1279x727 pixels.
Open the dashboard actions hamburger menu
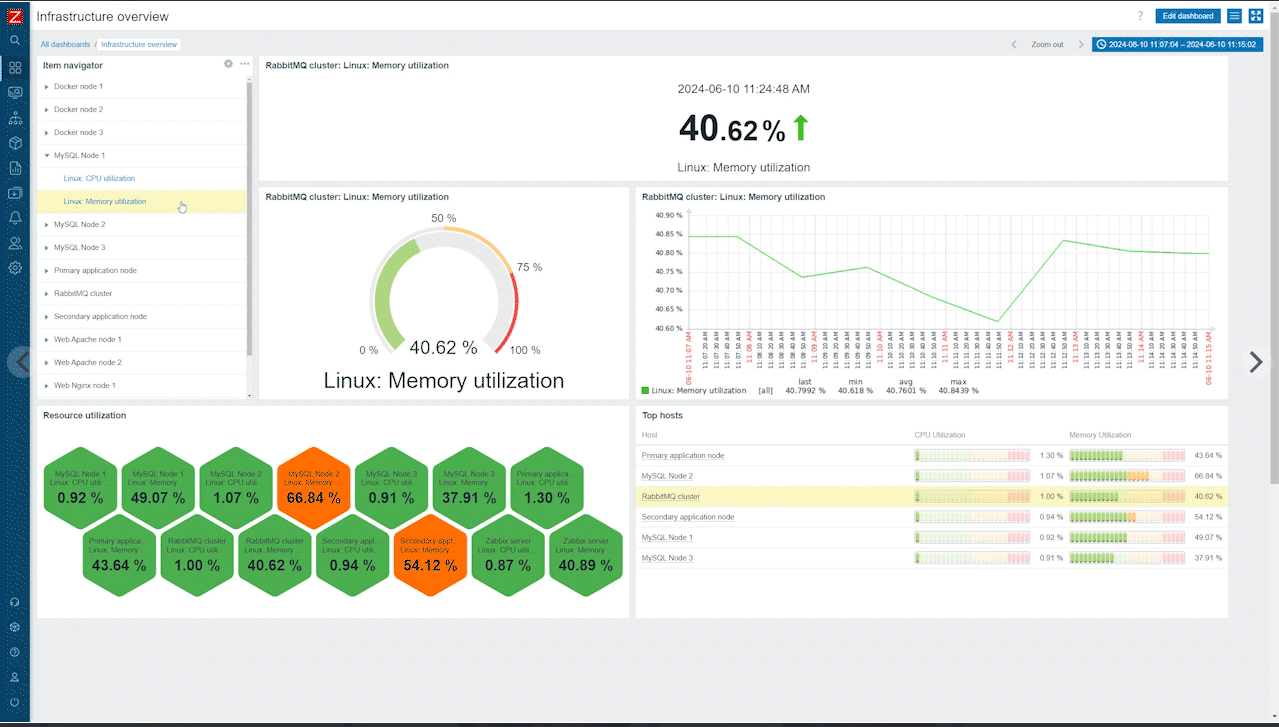1234,16
